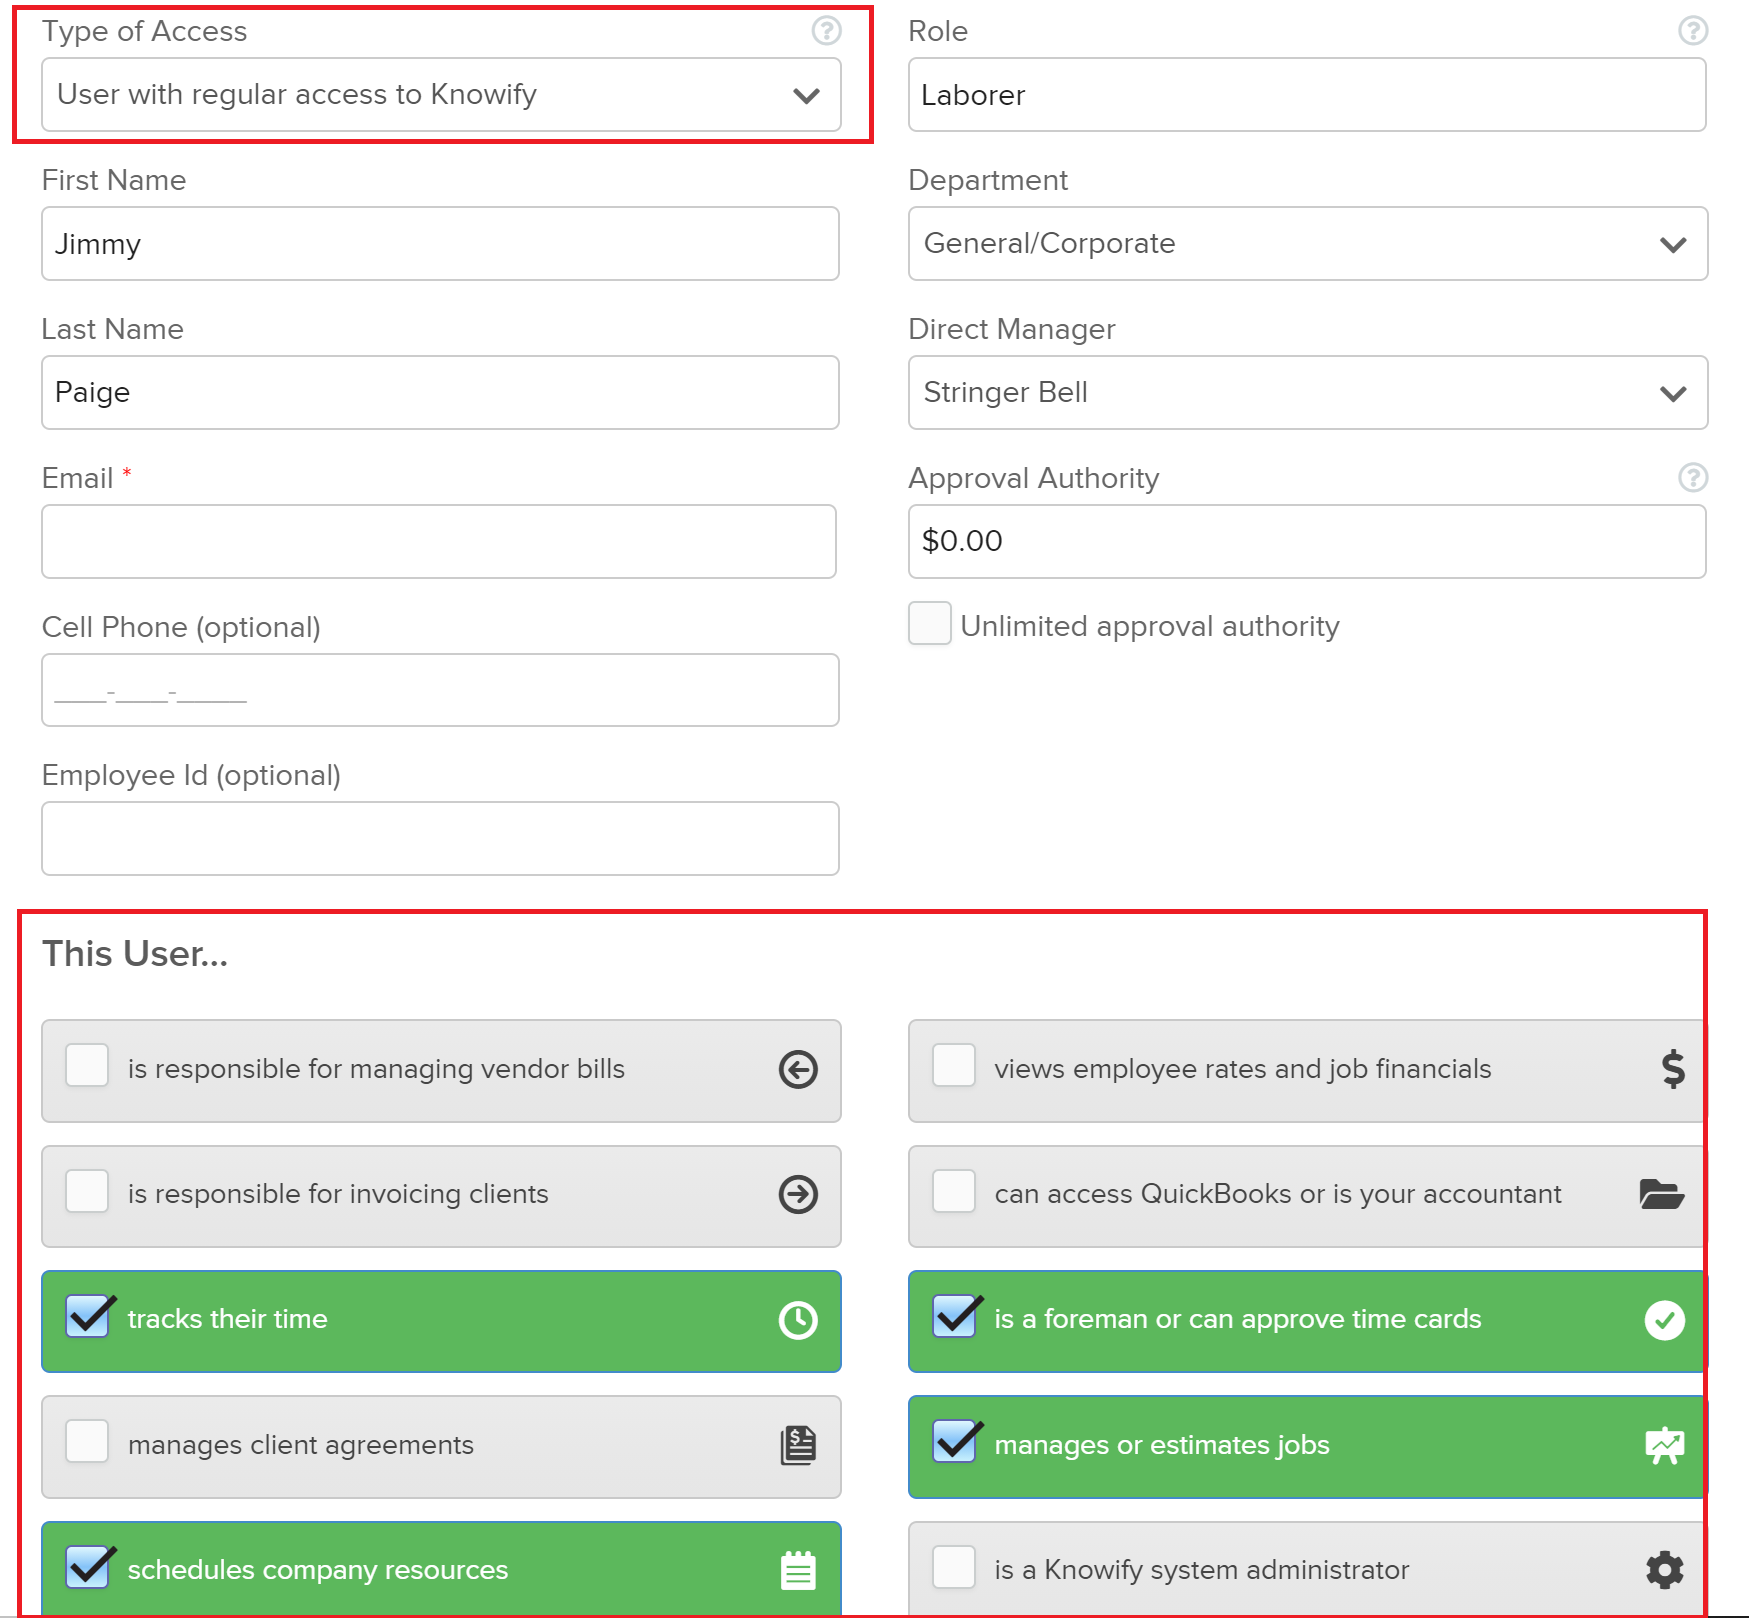Expand the Department dropdown

point(1307,244)
